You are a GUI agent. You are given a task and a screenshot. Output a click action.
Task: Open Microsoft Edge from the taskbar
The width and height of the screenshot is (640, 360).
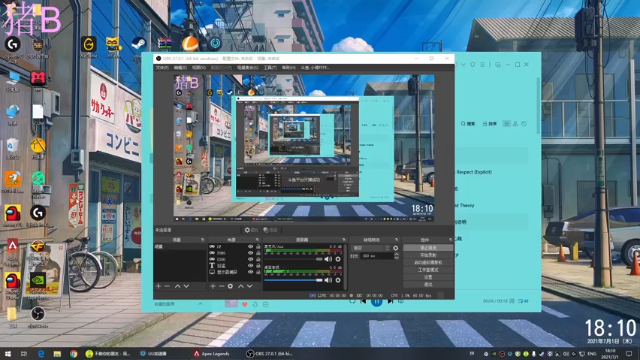[41, 353]
